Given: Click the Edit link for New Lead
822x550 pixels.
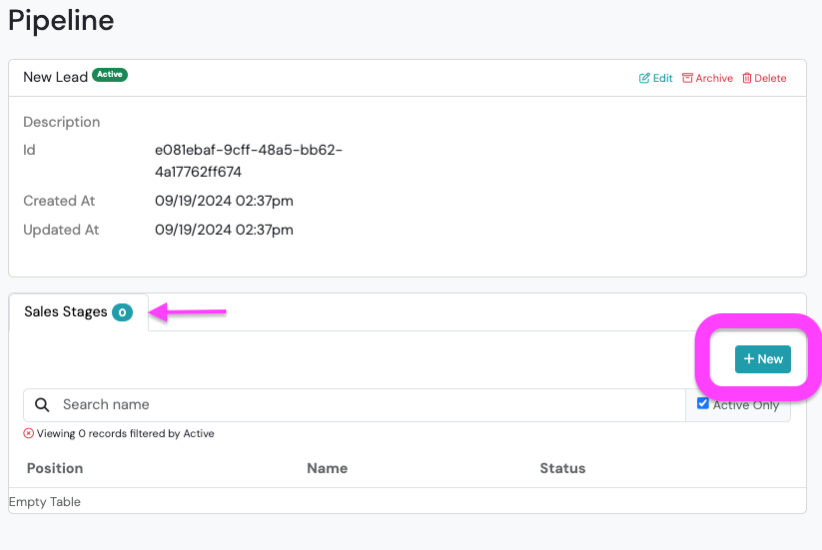Looking at the screenshot, I should coord(655,78).
